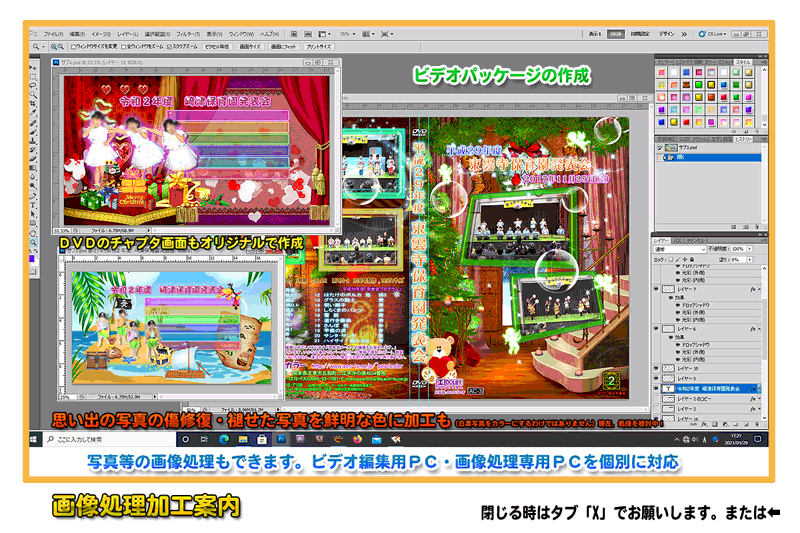The height and width of the screenshot is (533, 800).
Task: Switch to the デザイン workspace
Action: click(666, 34)
